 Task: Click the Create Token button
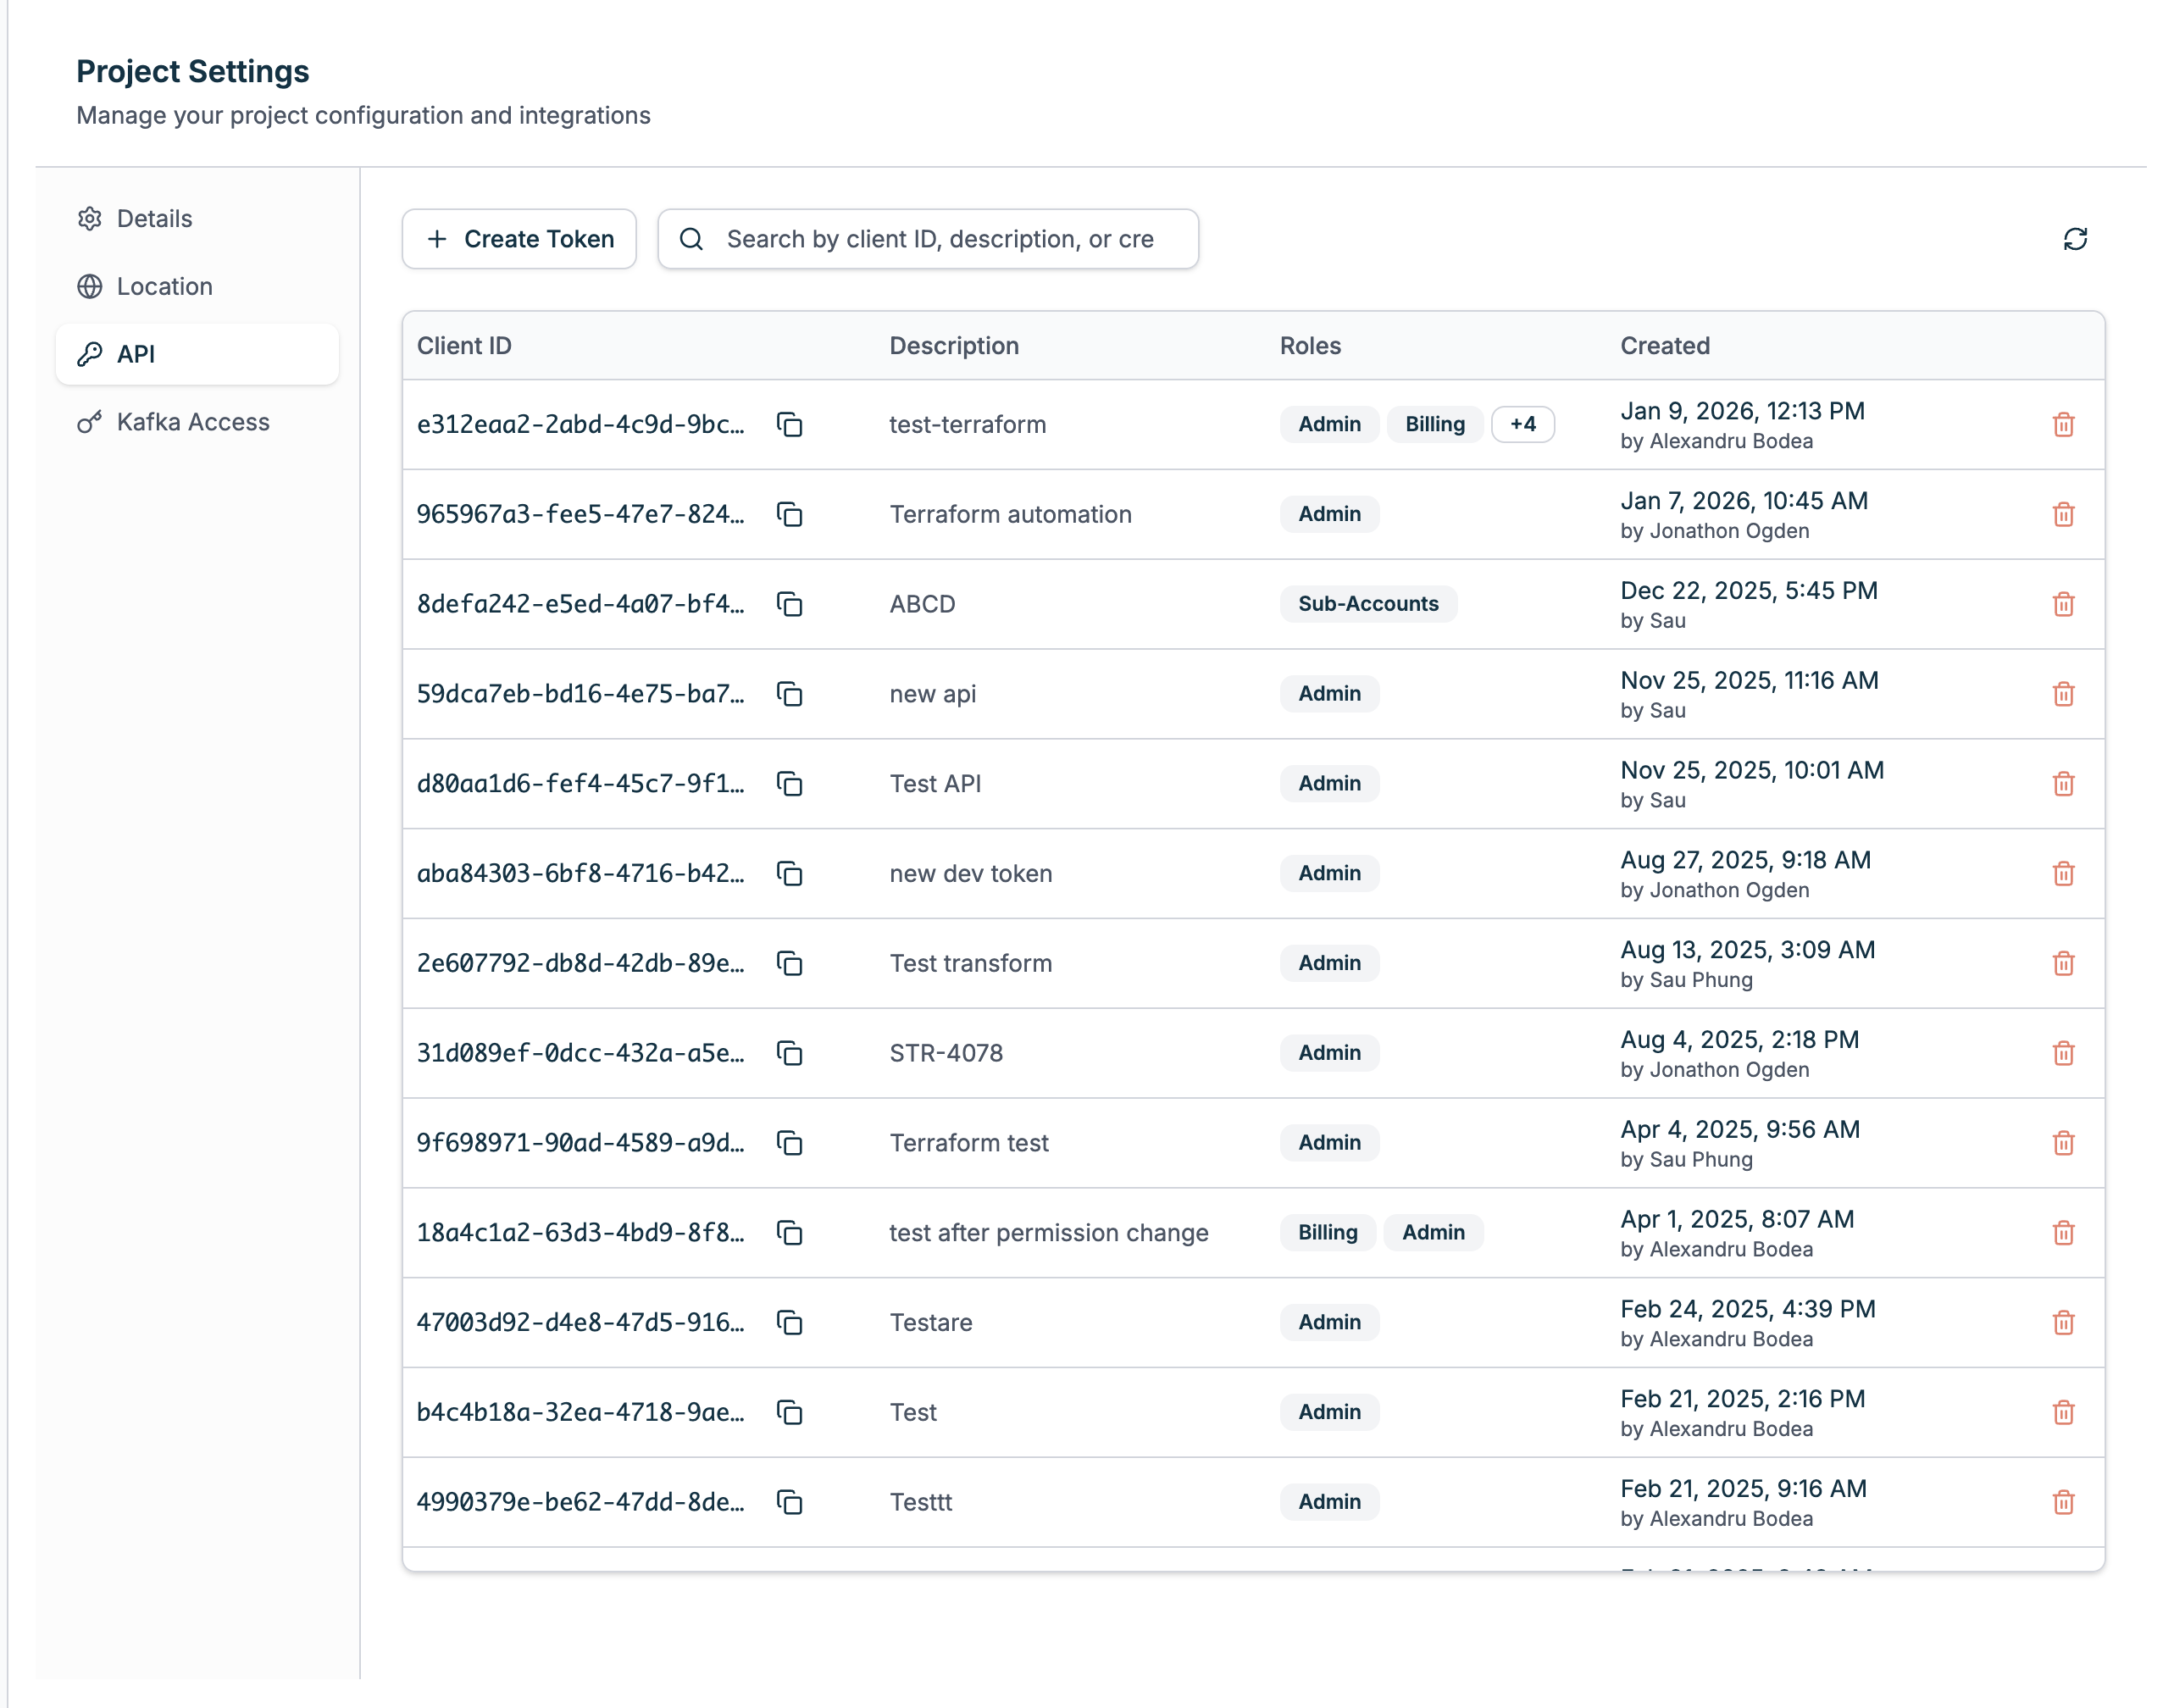coord(518,239)
